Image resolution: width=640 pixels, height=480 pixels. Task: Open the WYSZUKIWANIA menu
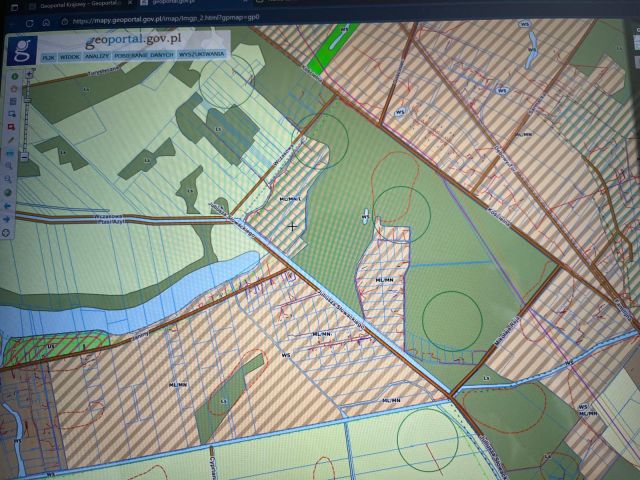coord(202,53)
